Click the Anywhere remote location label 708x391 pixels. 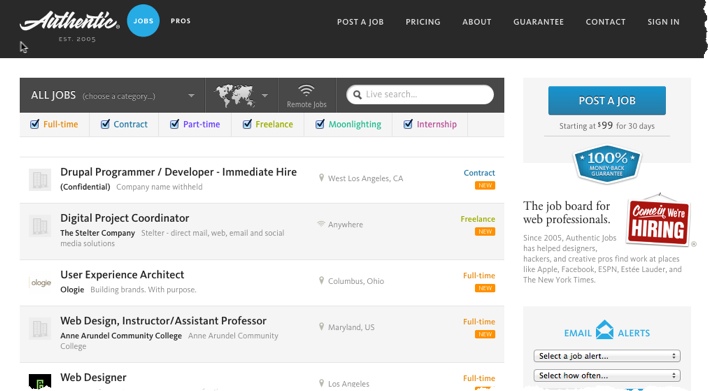pyautogui.click(x=345, y=224)
